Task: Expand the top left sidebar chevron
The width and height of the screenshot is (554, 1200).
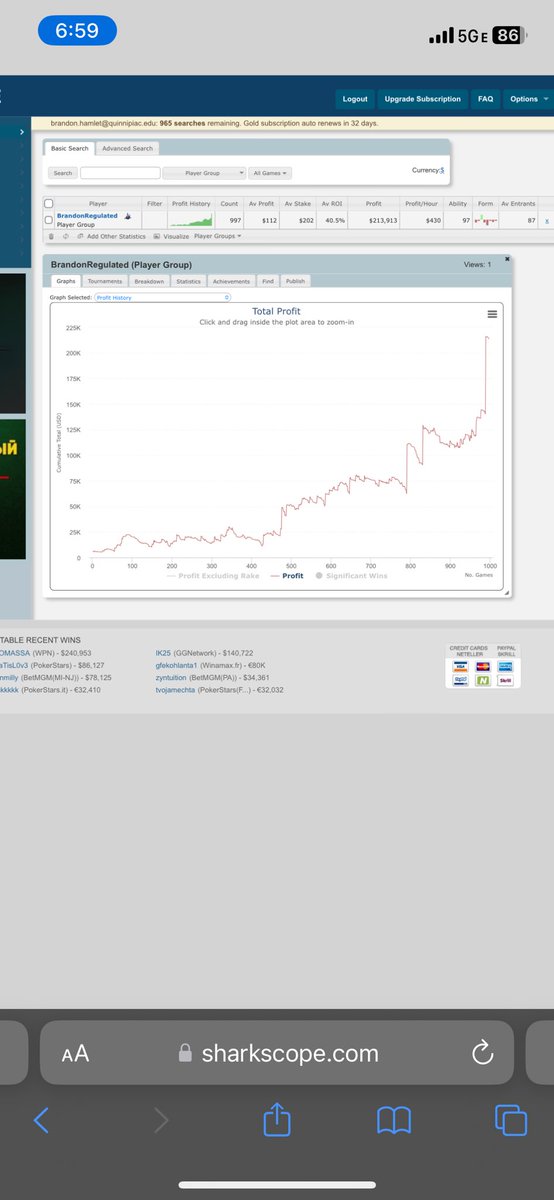Action: [22, 131]
